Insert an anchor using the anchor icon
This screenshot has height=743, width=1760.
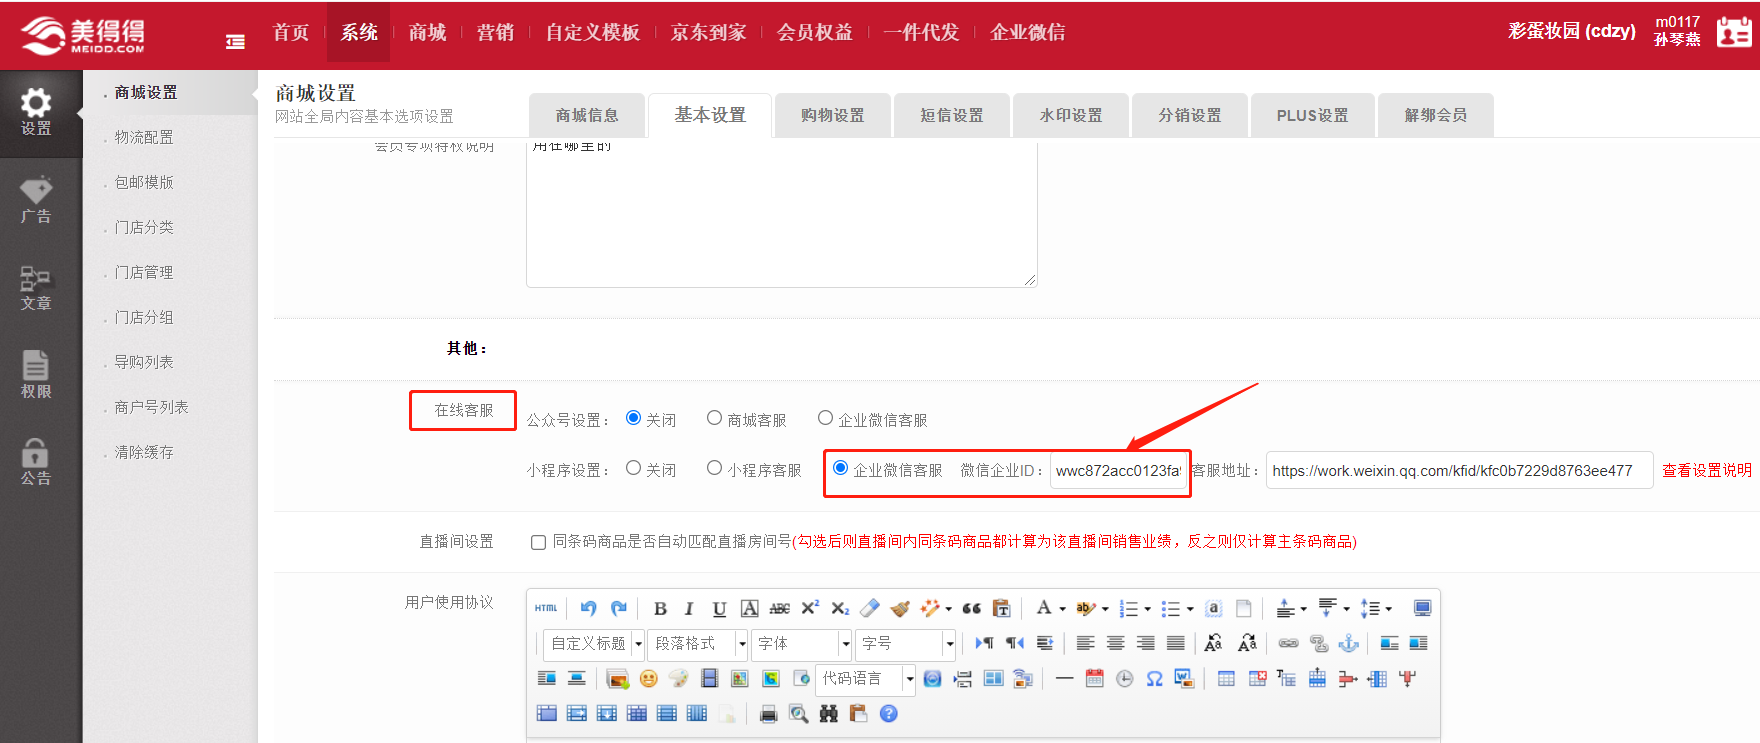[1348, 643]
